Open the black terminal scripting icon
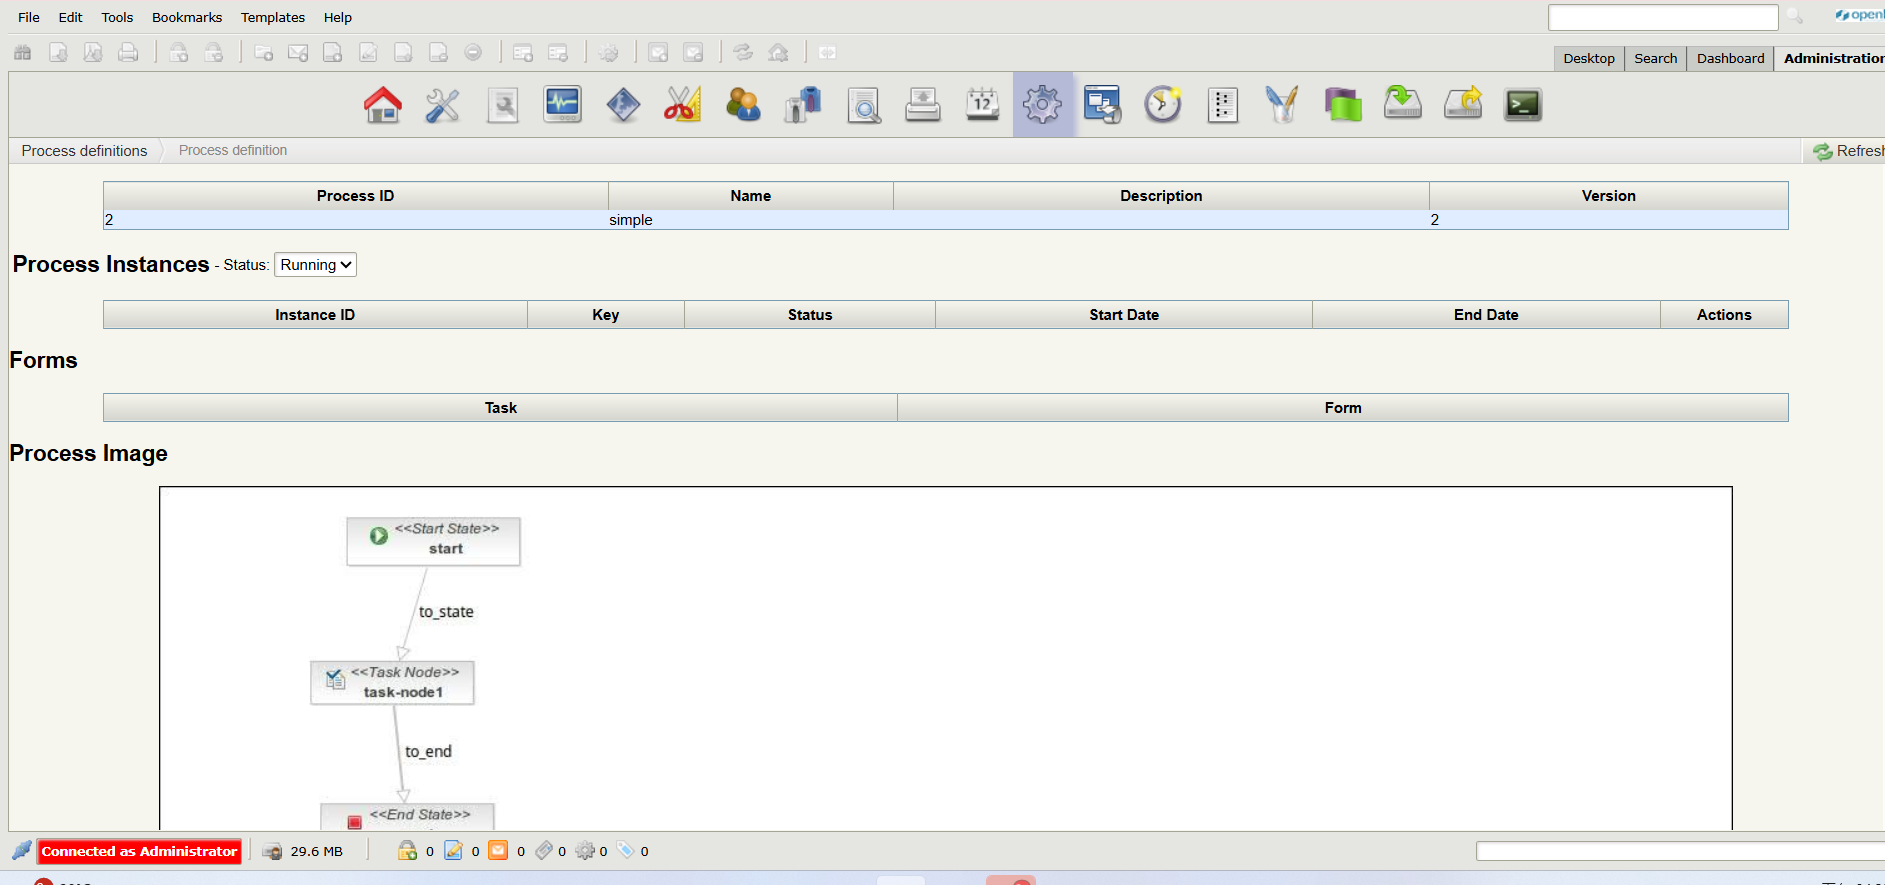1885x885 pixels. point(1523,105)
